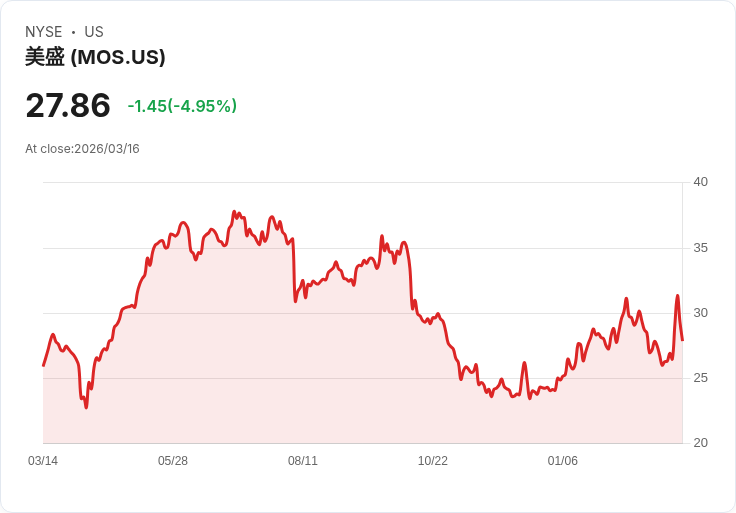Click the 20 price axis label

pos(700,443)
